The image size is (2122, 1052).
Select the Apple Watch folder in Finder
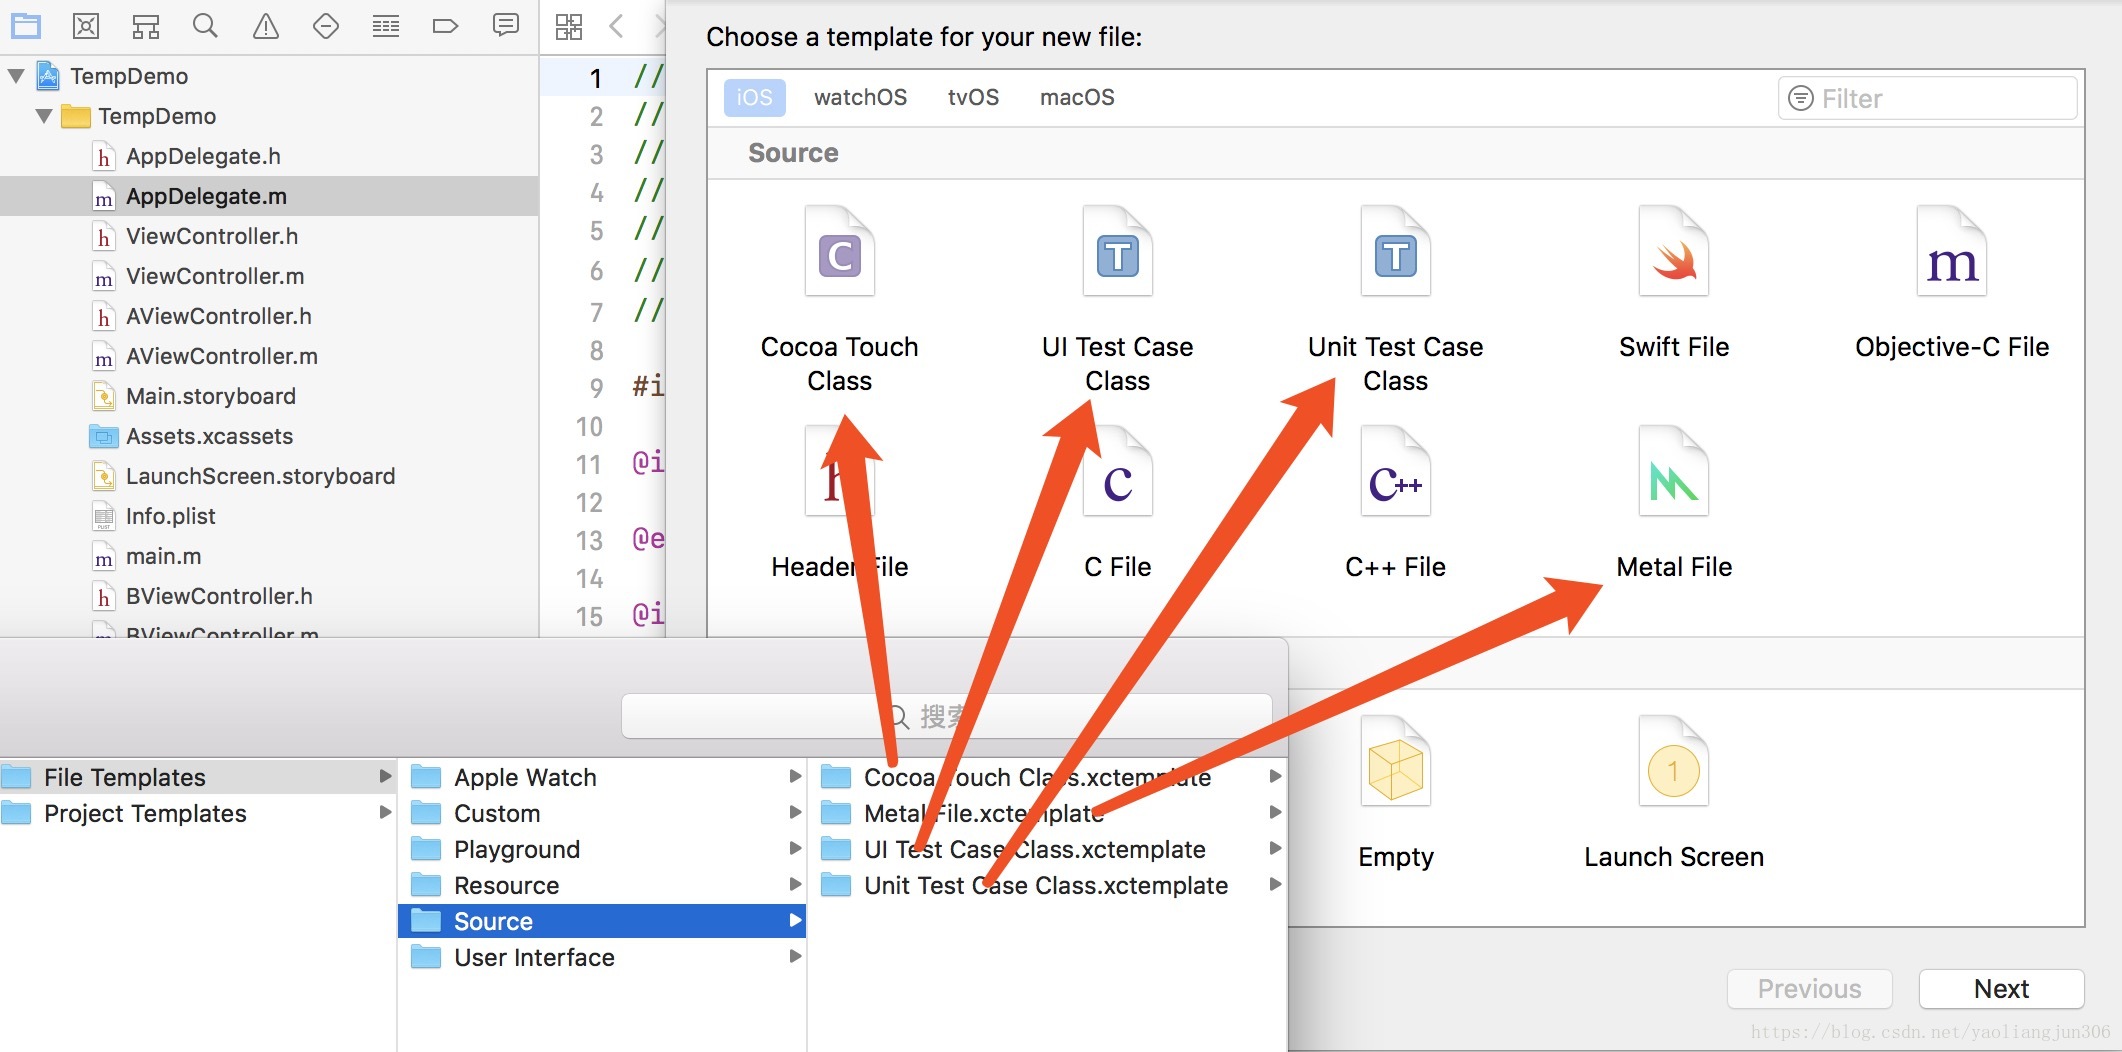click(x=602, y=777)
